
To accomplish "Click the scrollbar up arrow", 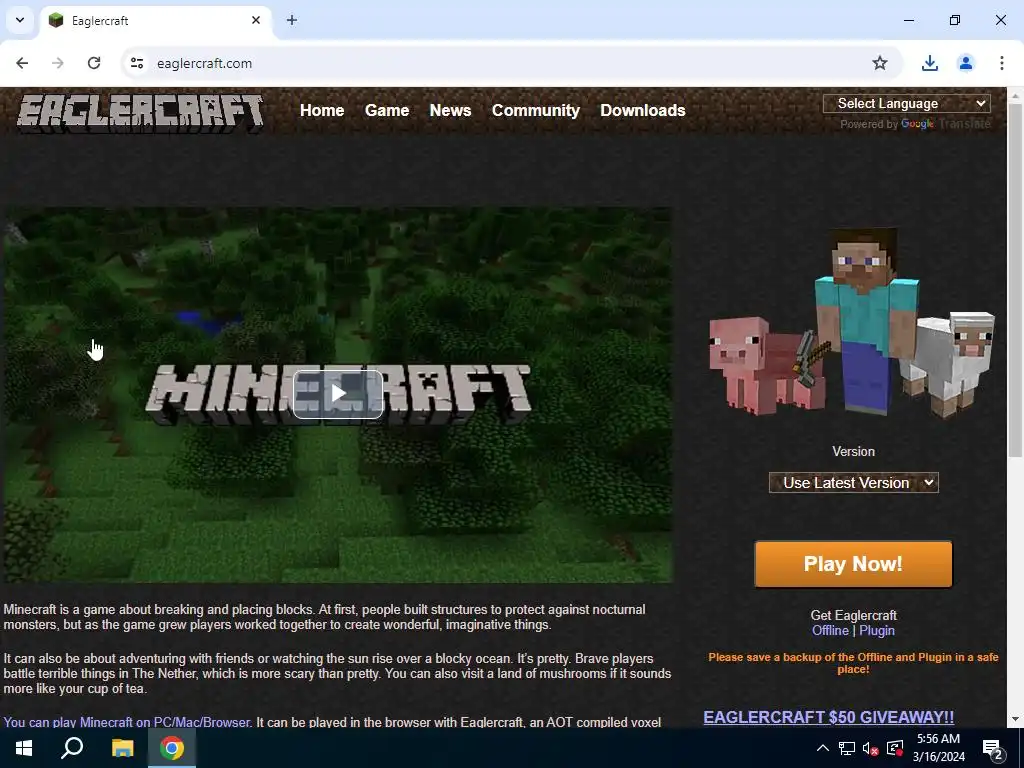I will (x=1015, y=96).
